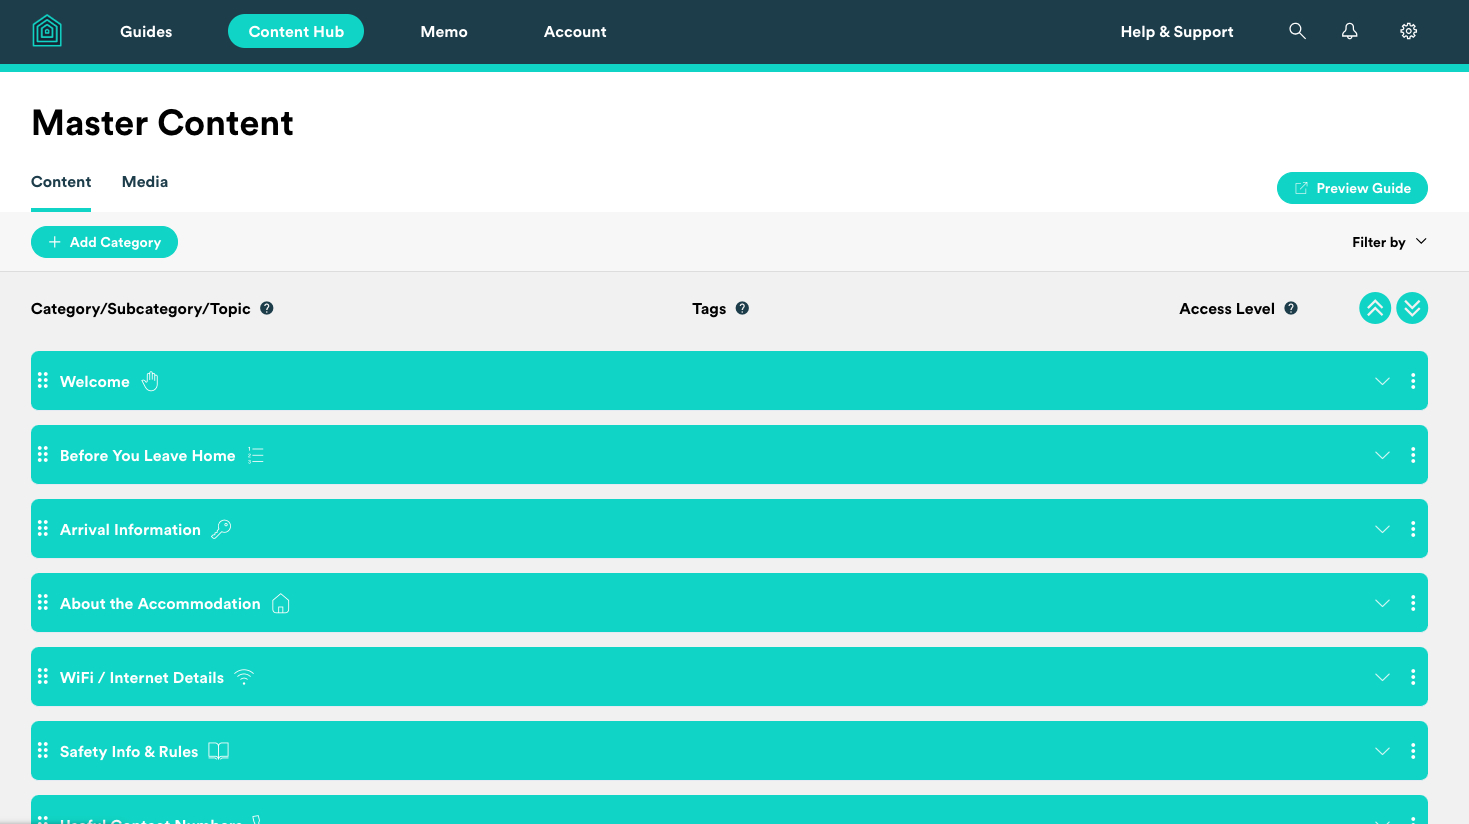The width and height of the screenshot is (1469, 824).
Task: Open three-dot menu for About the Accommodation
Action: pyautogui.click(x=1413, y=603)
